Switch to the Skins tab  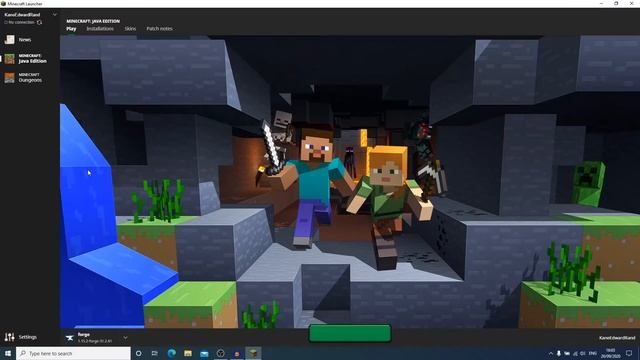pos(130,29)
